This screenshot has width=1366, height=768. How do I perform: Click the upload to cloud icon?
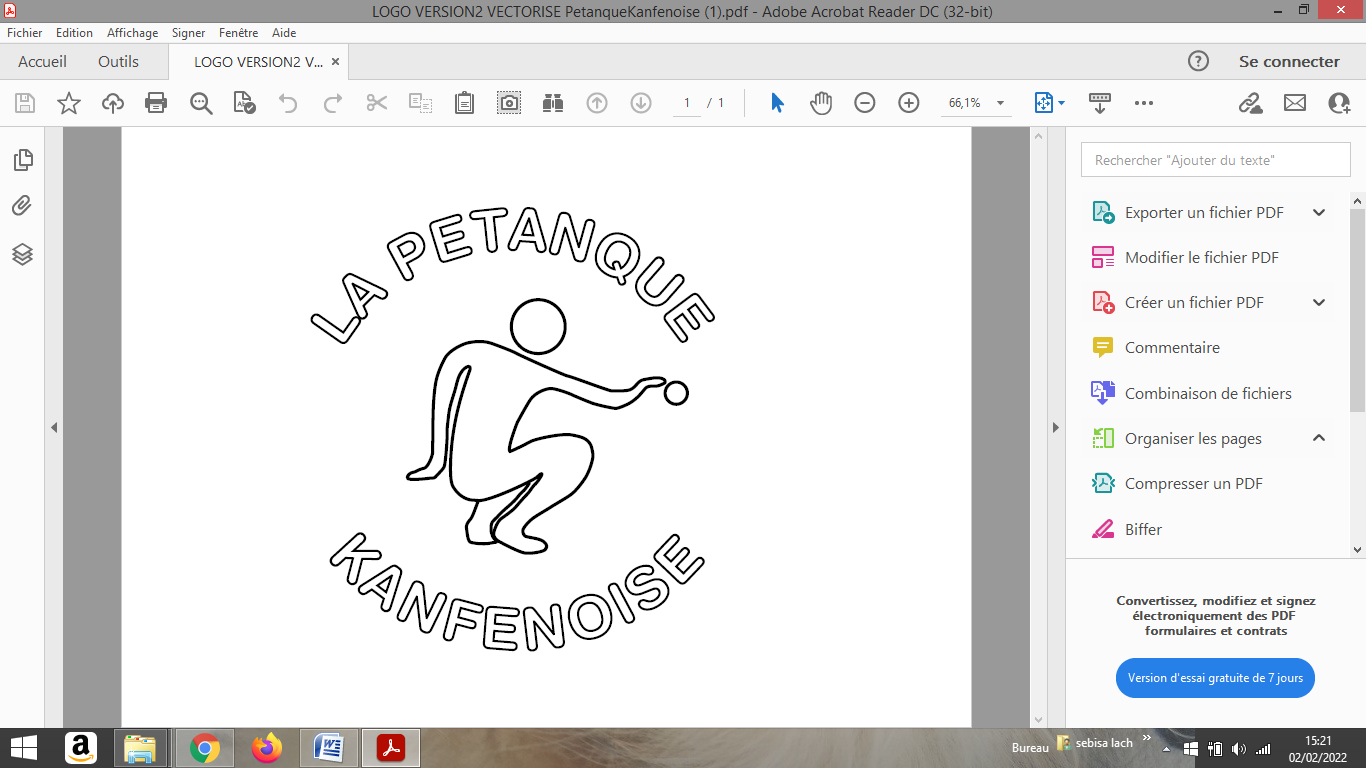(x=113, y=103)
